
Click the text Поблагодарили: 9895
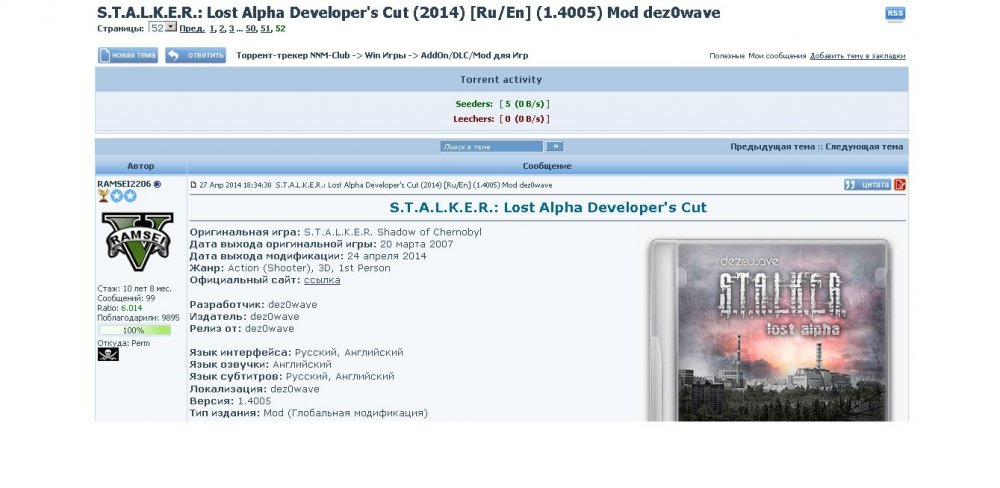138,318
